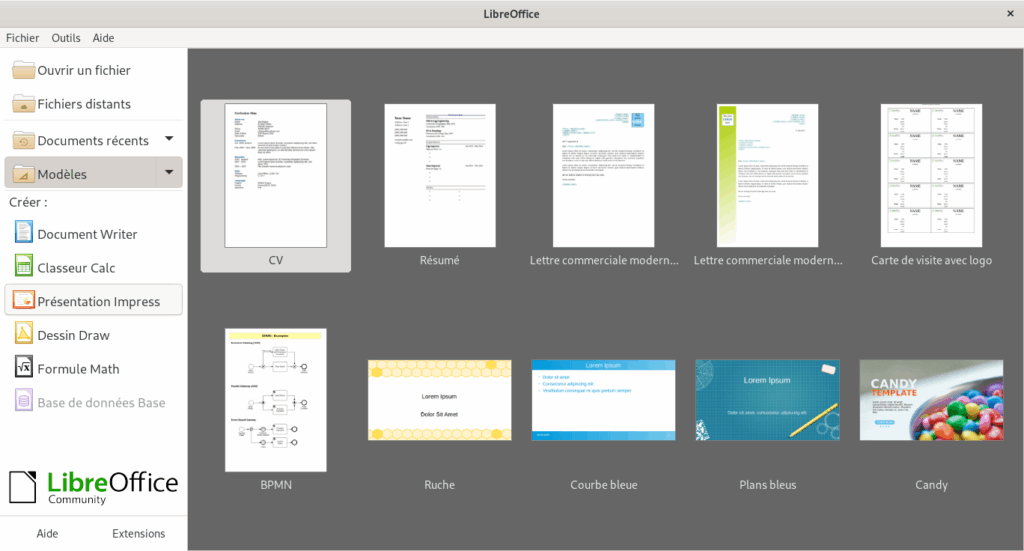Click the Document Writer icon
The width and height of the screenshot is (1024, 551).
click(x=24, y=233)
